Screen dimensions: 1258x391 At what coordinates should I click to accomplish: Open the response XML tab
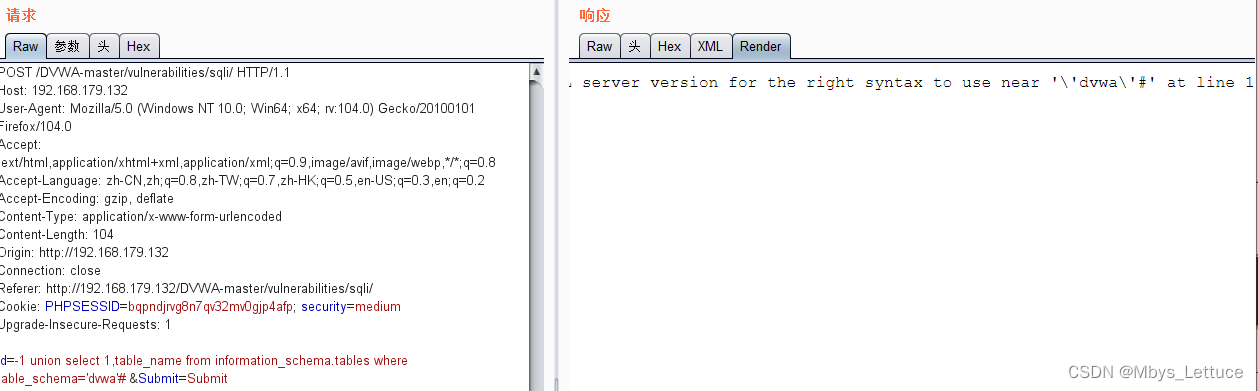[710, 46]
